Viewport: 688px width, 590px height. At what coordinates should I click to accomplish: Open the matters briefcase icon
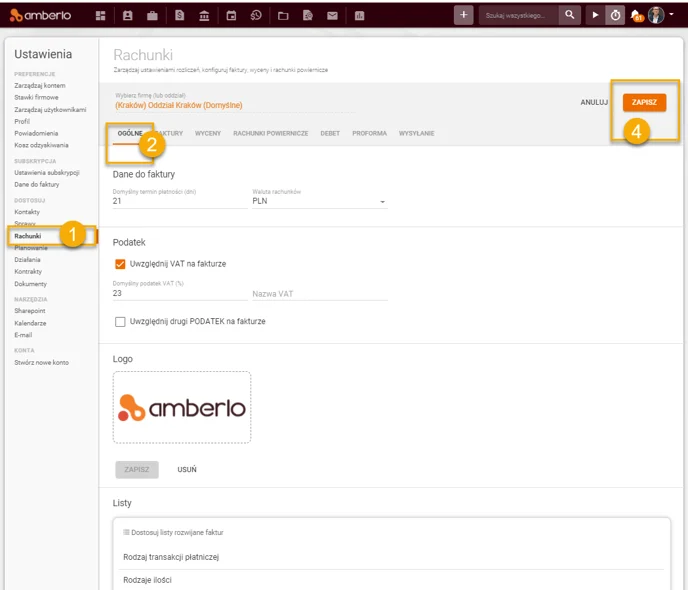(152, 16)
